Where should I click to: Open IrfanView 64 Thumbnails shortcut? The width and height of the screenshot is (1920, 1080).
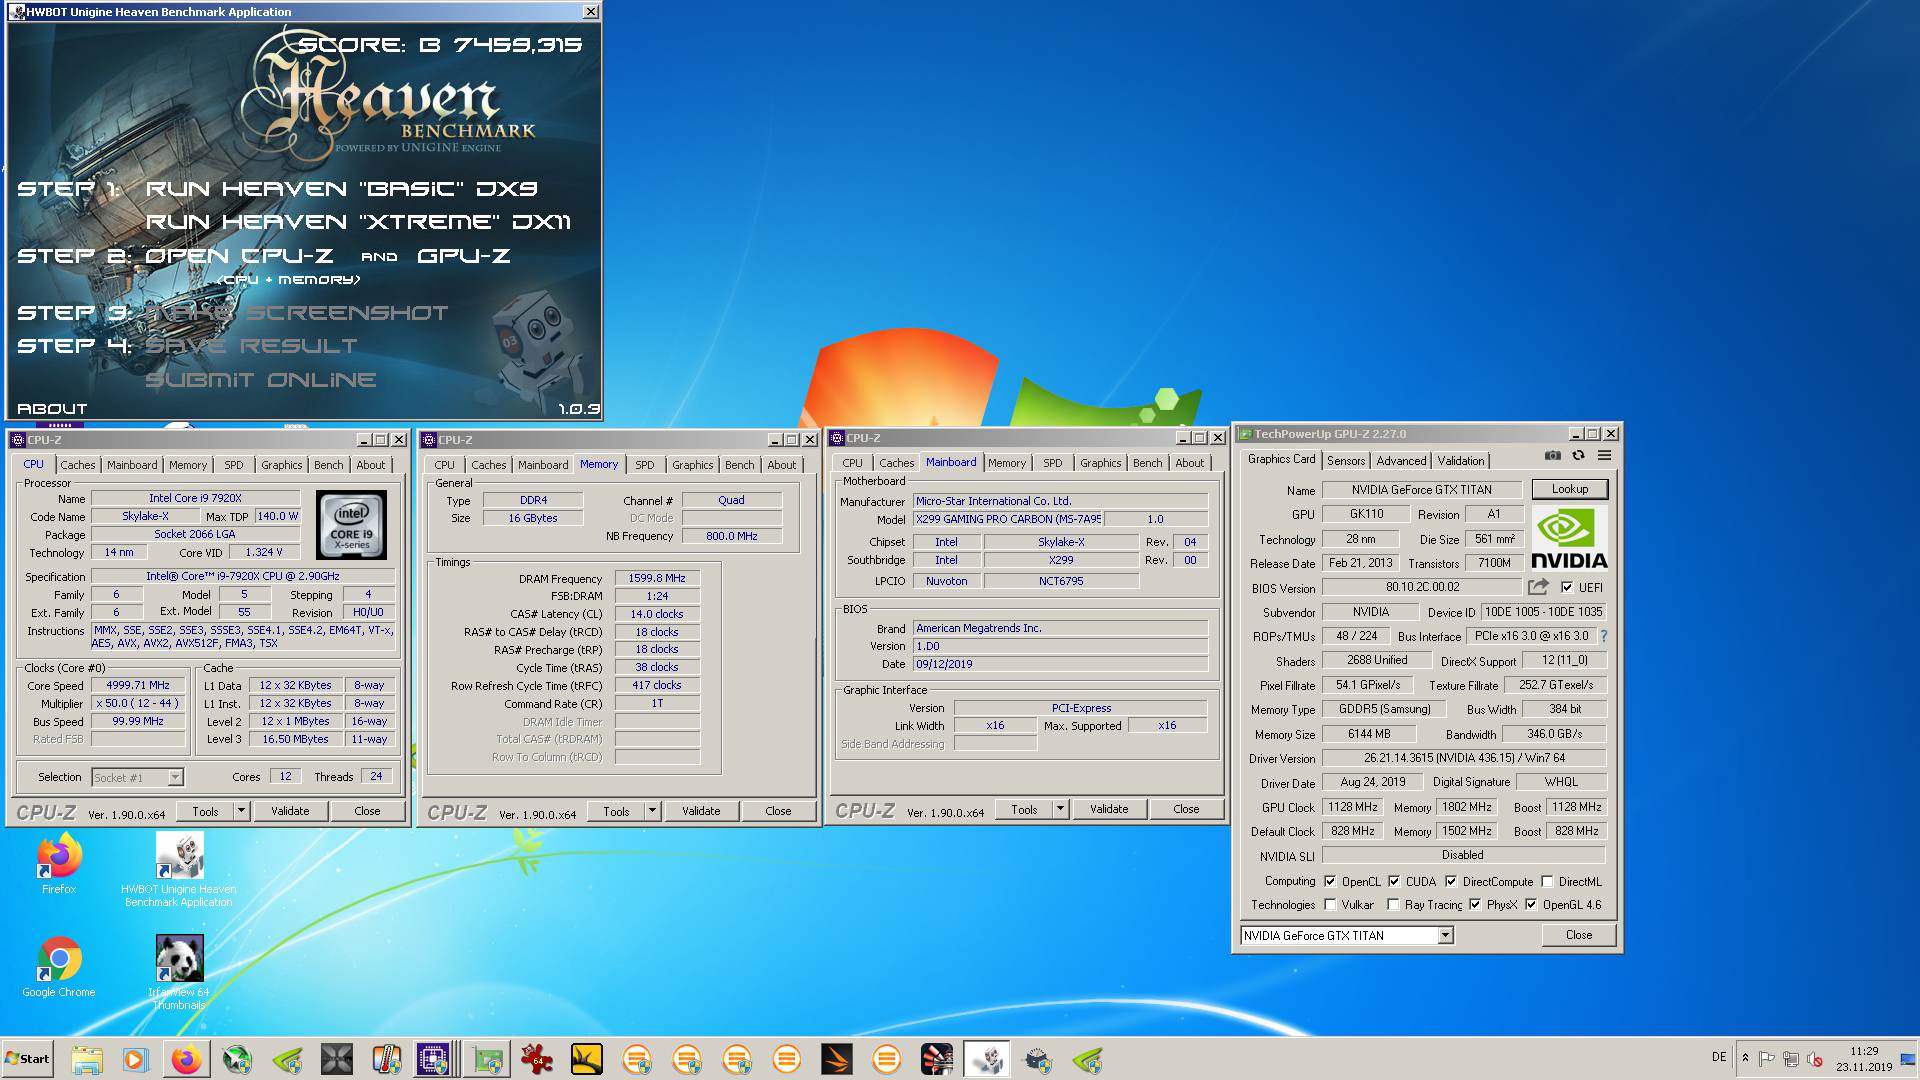179,973
